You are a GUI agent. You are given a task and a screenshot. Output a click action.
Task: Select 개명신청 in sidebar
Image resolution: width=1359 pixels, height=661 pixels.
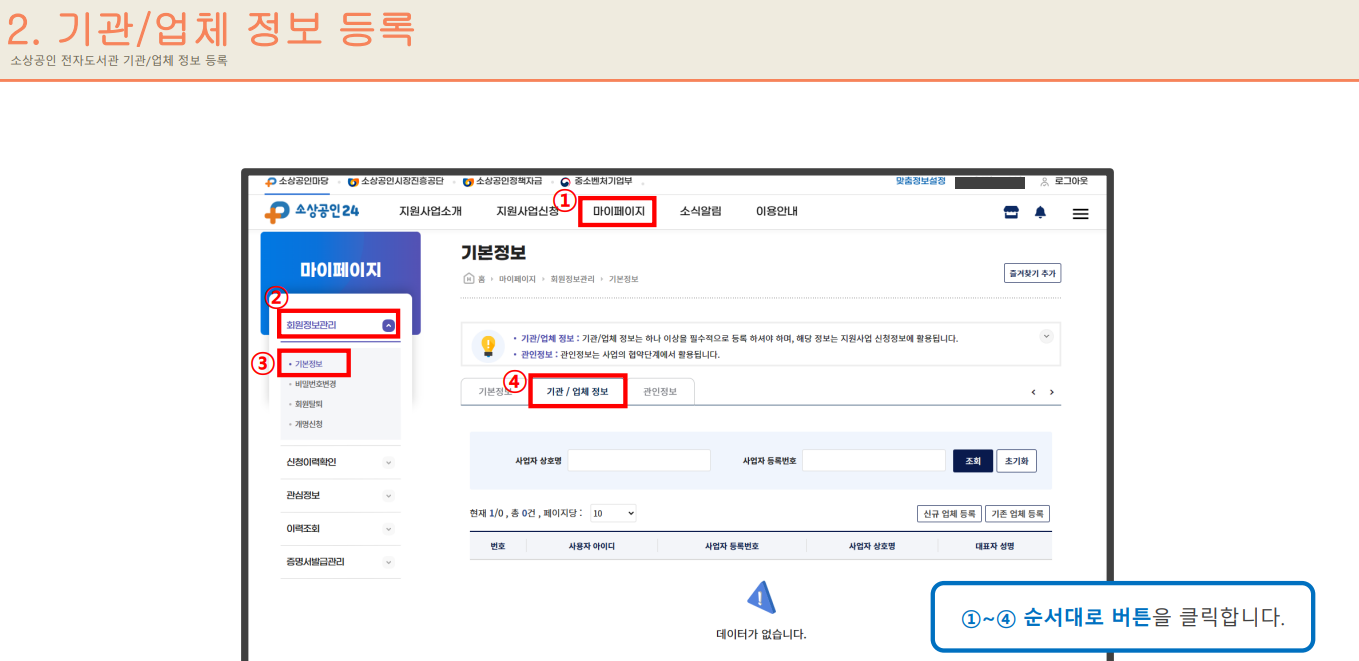pos(308,424)
